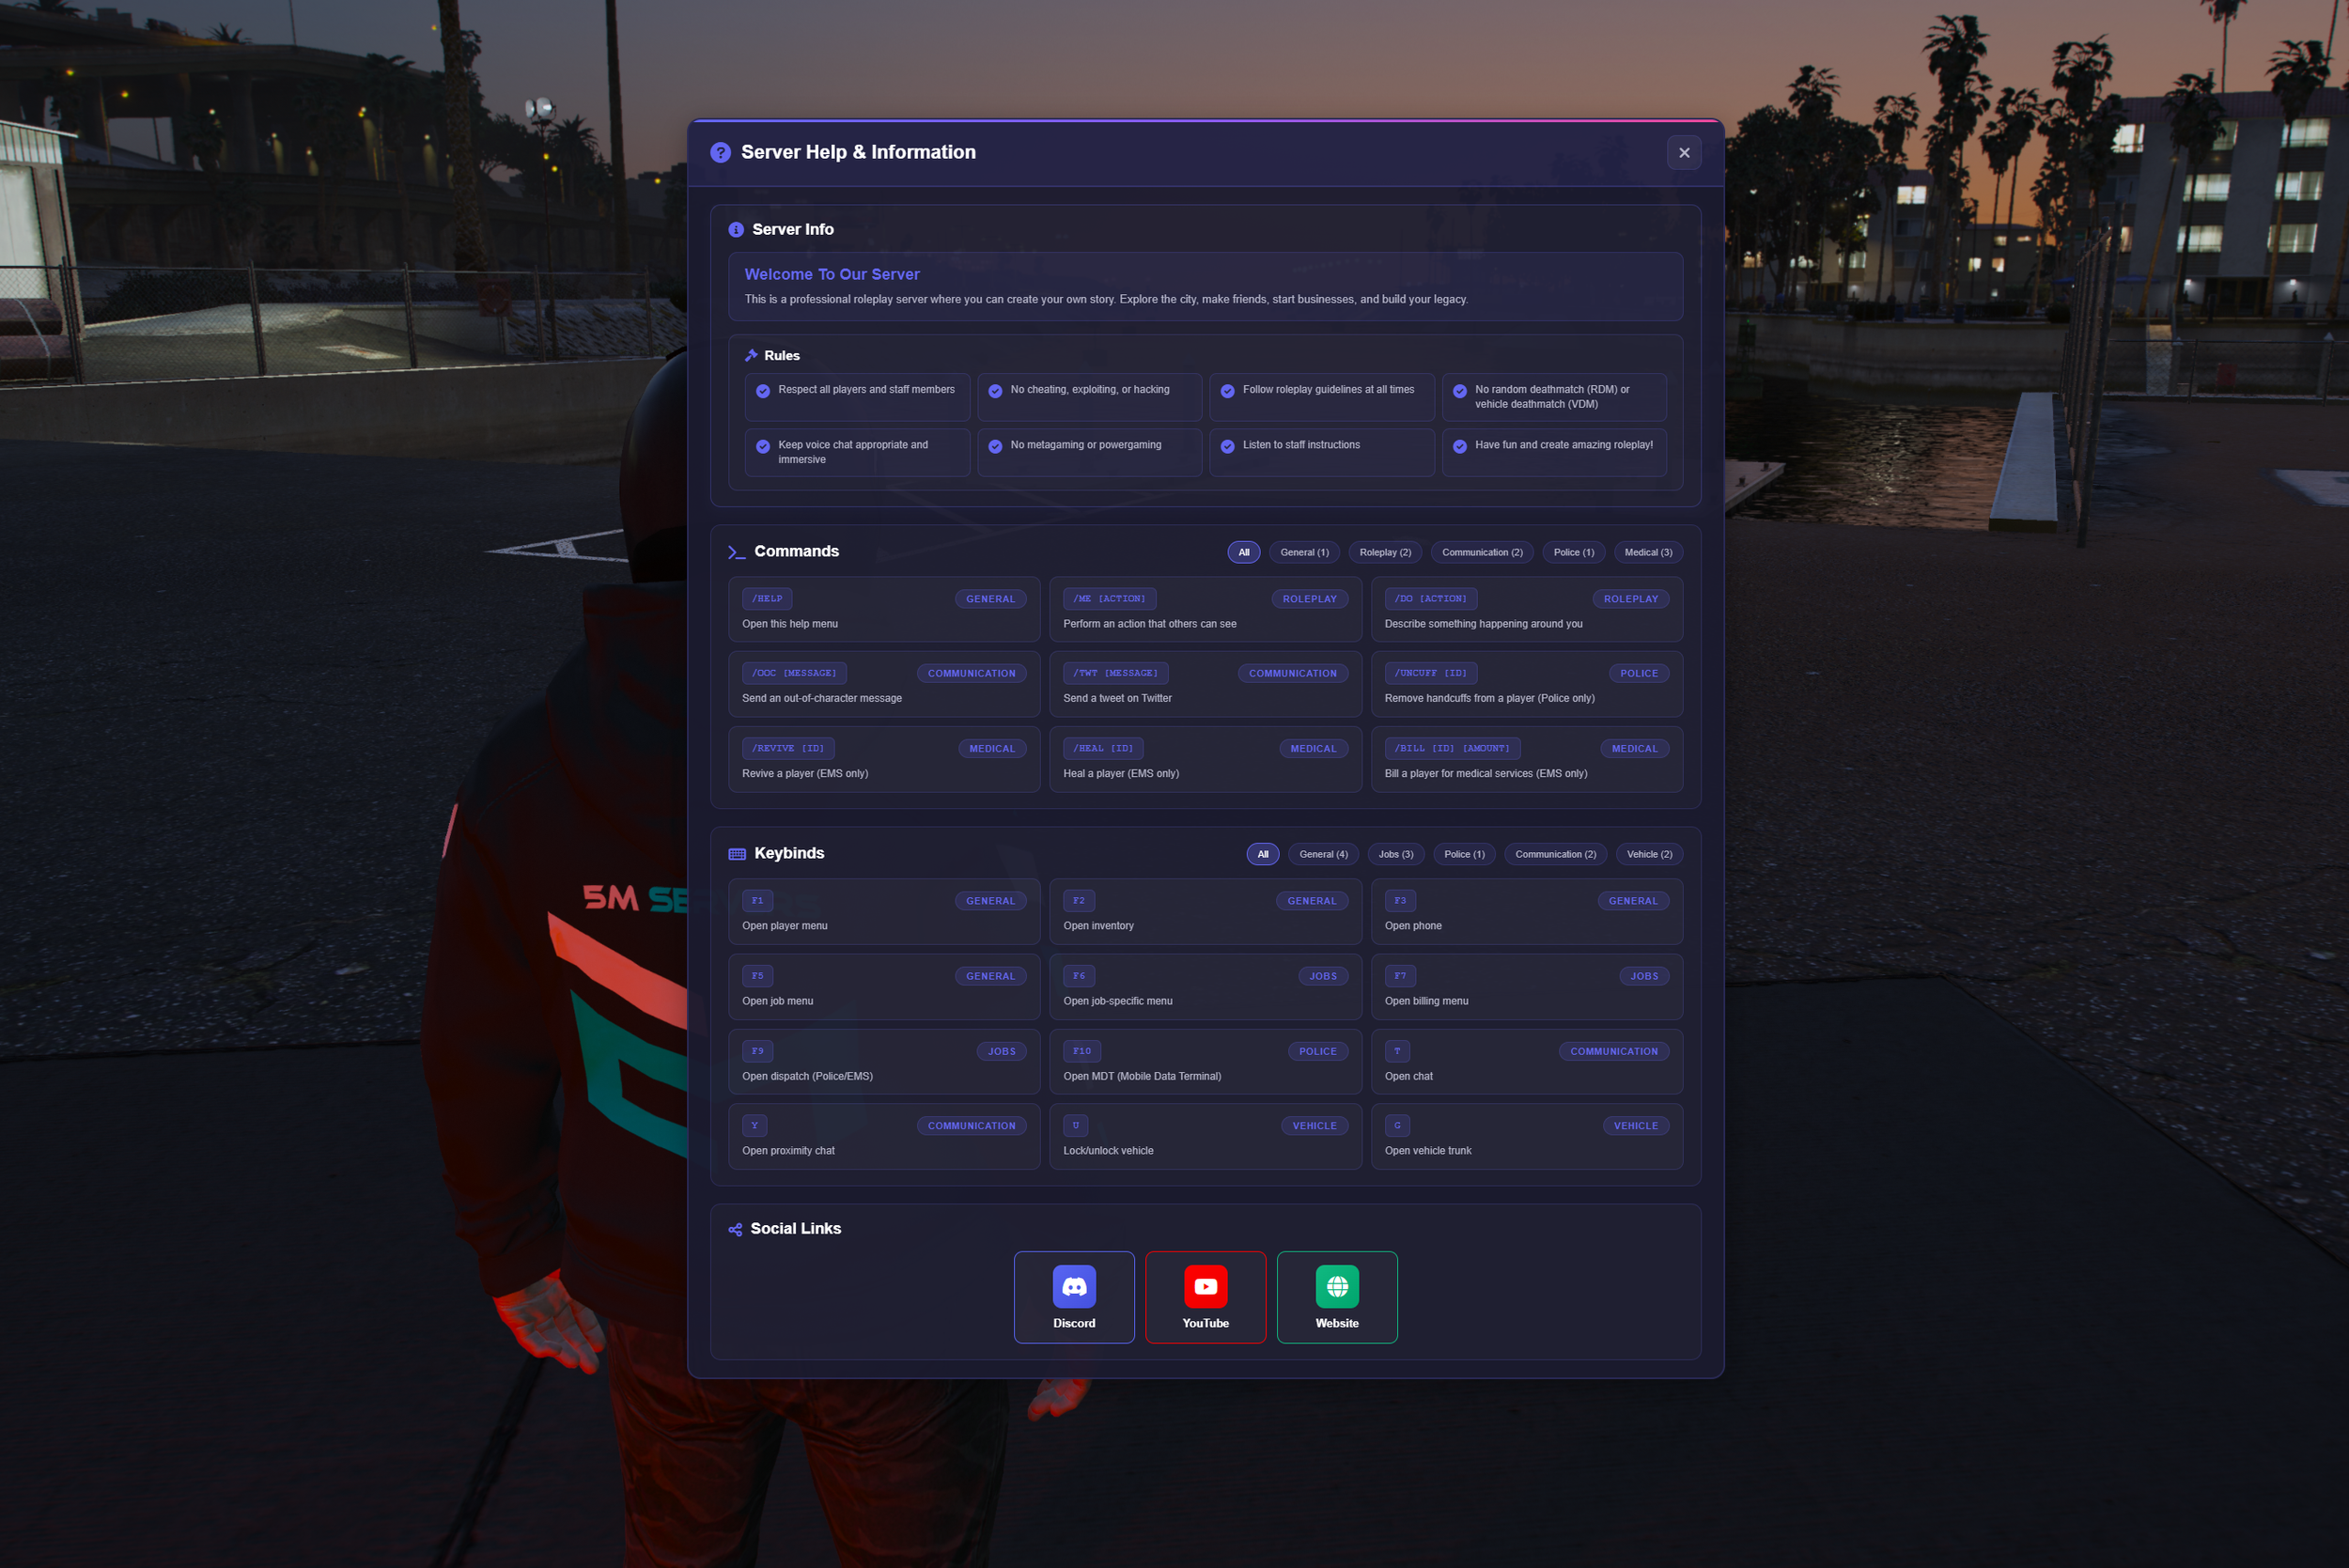Click the checkmark for No cheating, exploiting, or hacking rule
The height and width of the screenshot is (1568, 2349).
[994, 391]
